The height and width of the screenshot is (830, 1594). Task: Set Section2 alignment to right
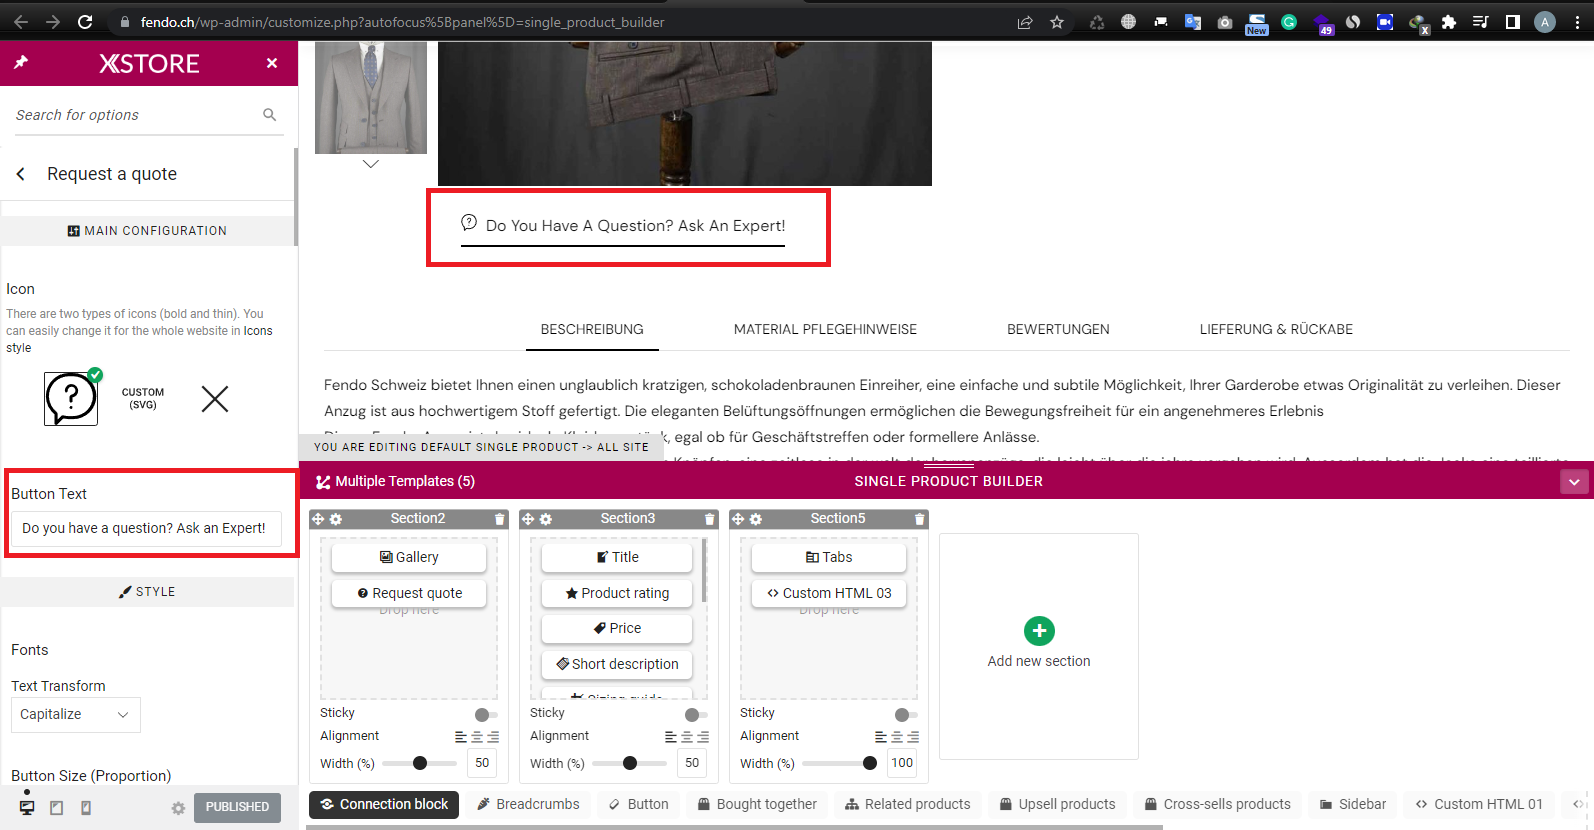pos(493,737)
